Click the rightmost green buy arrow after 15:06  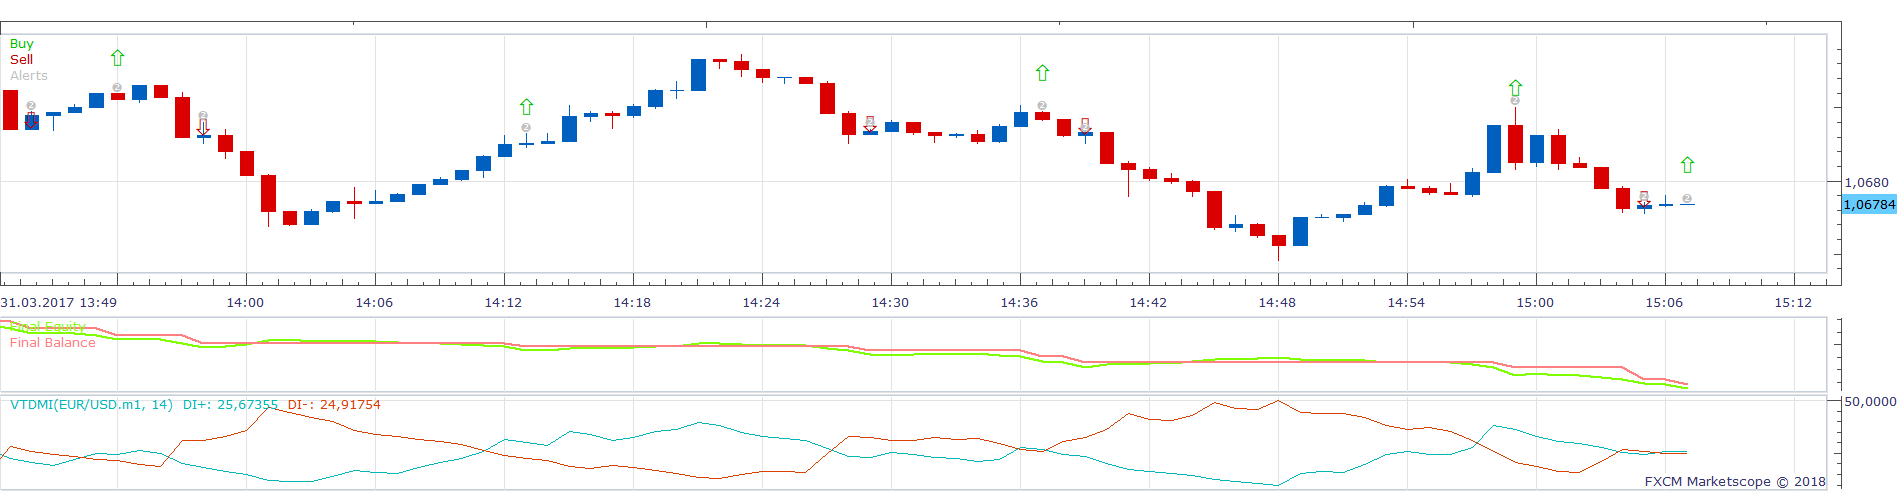point(1687,165)
